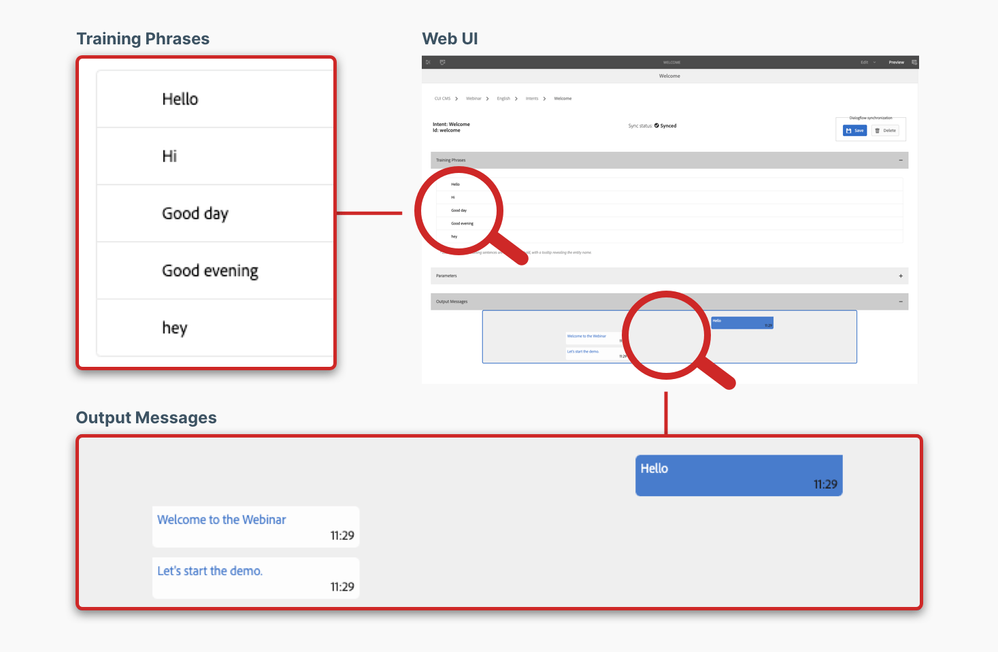
Task: Click the Synced status checkmark icon
Action: 657,126
